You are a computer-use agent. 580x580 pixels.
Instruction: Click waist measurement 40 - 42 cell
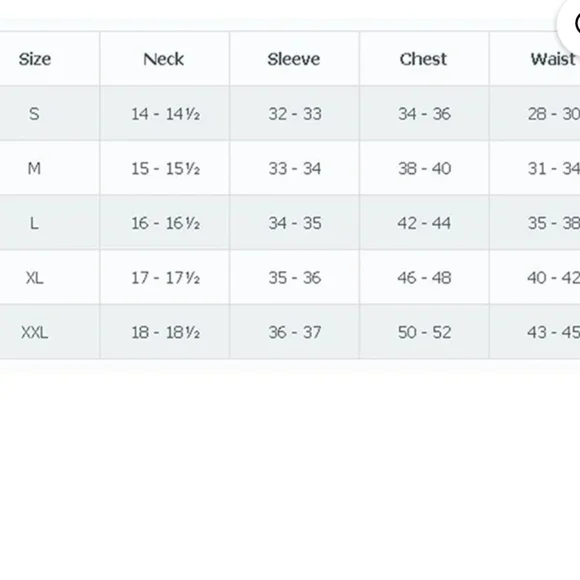point(535,277)
